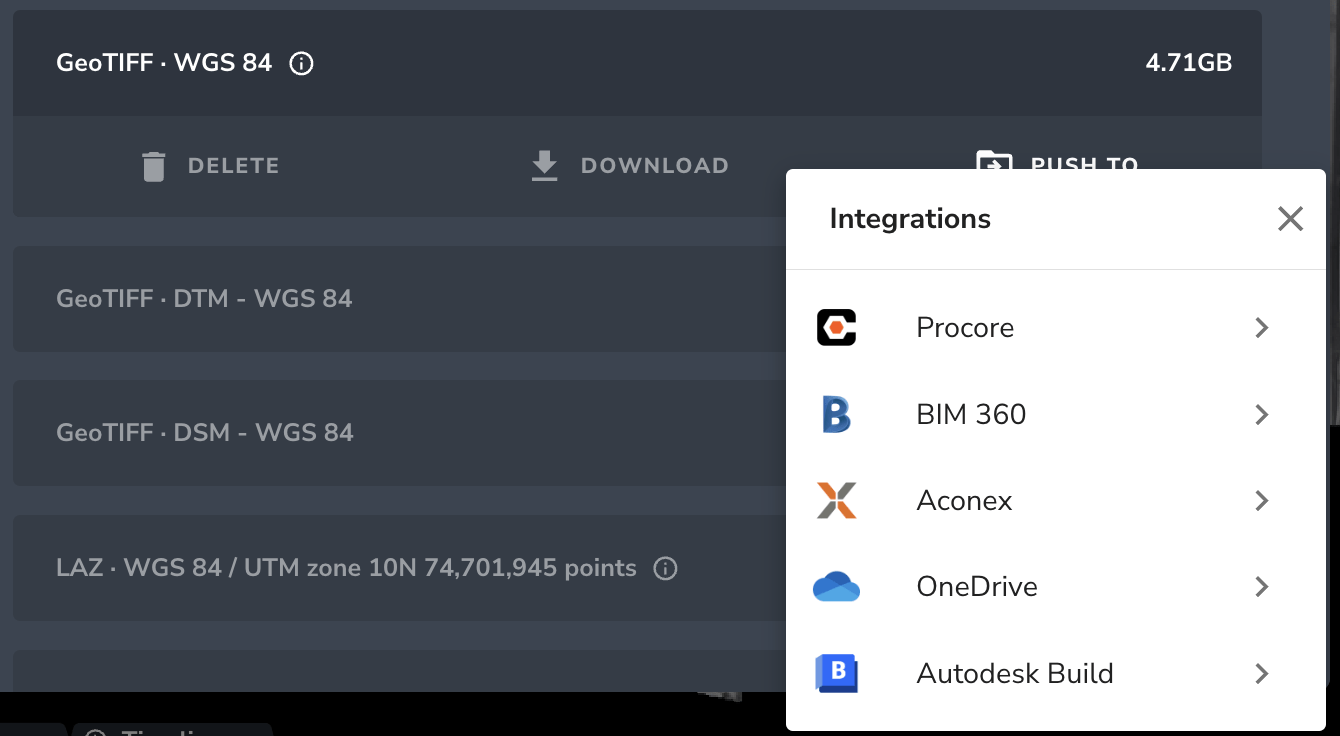The width and height of the screenshot is (1340, 736).
Task: Click the trash icon next to DELETE
Action: pyautogui.click(x=153, y=165)
